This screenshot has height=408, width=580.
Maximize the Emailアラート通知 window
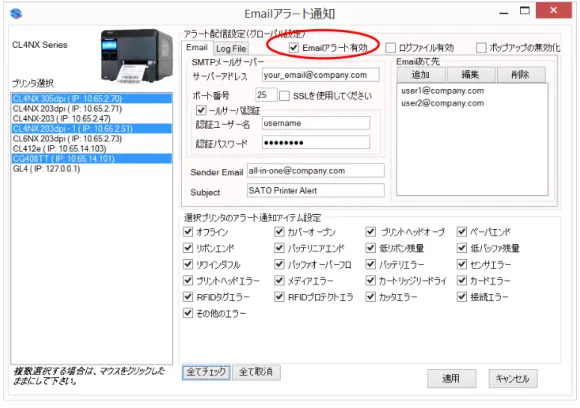tap(525, 11)
